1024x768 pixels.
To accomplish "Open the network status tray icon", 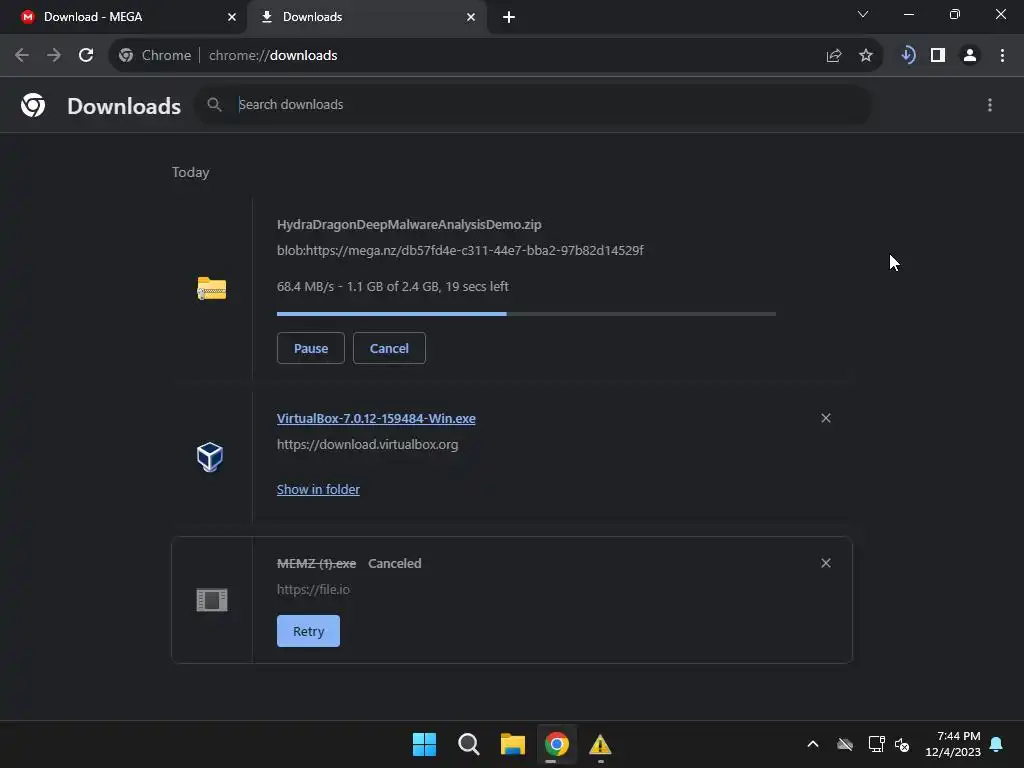I will [876, 744].
